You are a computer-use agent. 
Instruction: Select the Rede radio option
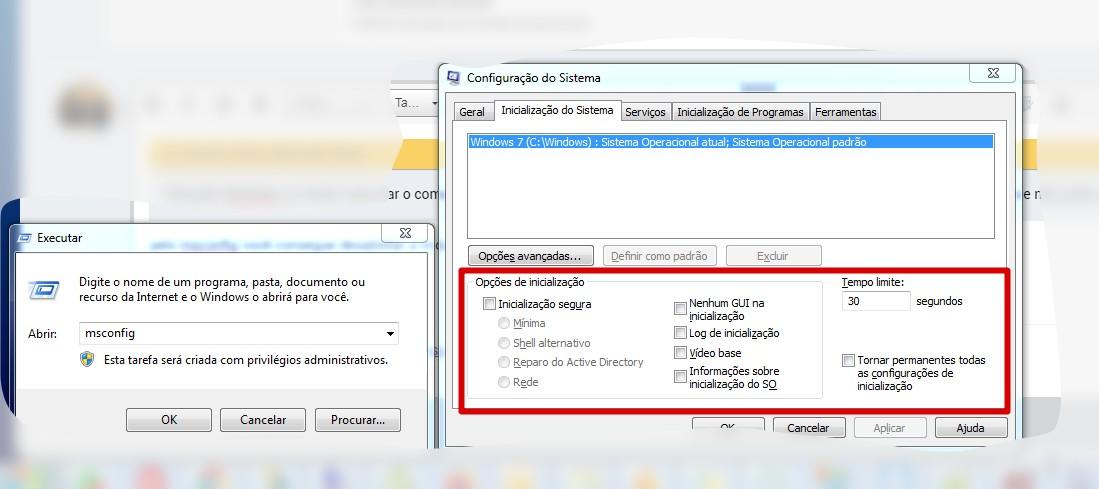pyautogui.click(x=503, y=382)
